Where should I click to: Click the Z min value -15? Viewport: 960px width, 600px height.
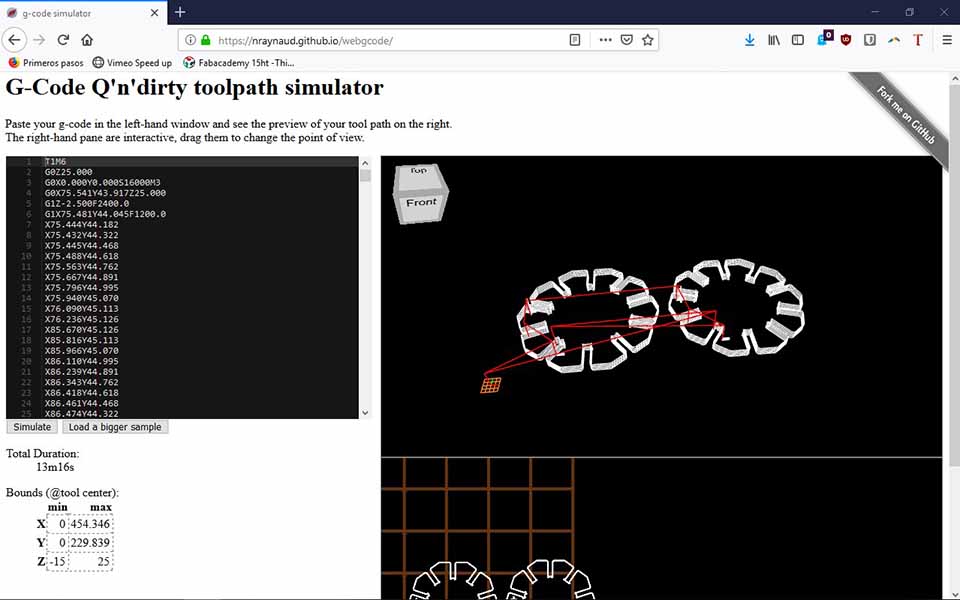tap(58, 562)
